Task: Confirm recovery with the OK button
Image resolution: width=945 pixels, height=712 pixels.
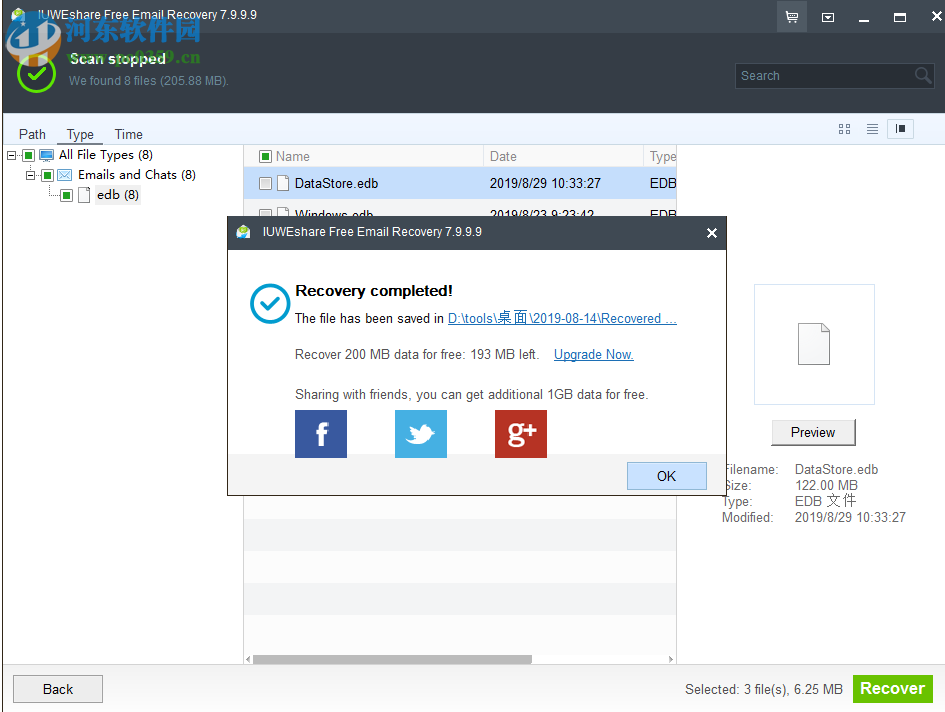Action: click(666, 475)
